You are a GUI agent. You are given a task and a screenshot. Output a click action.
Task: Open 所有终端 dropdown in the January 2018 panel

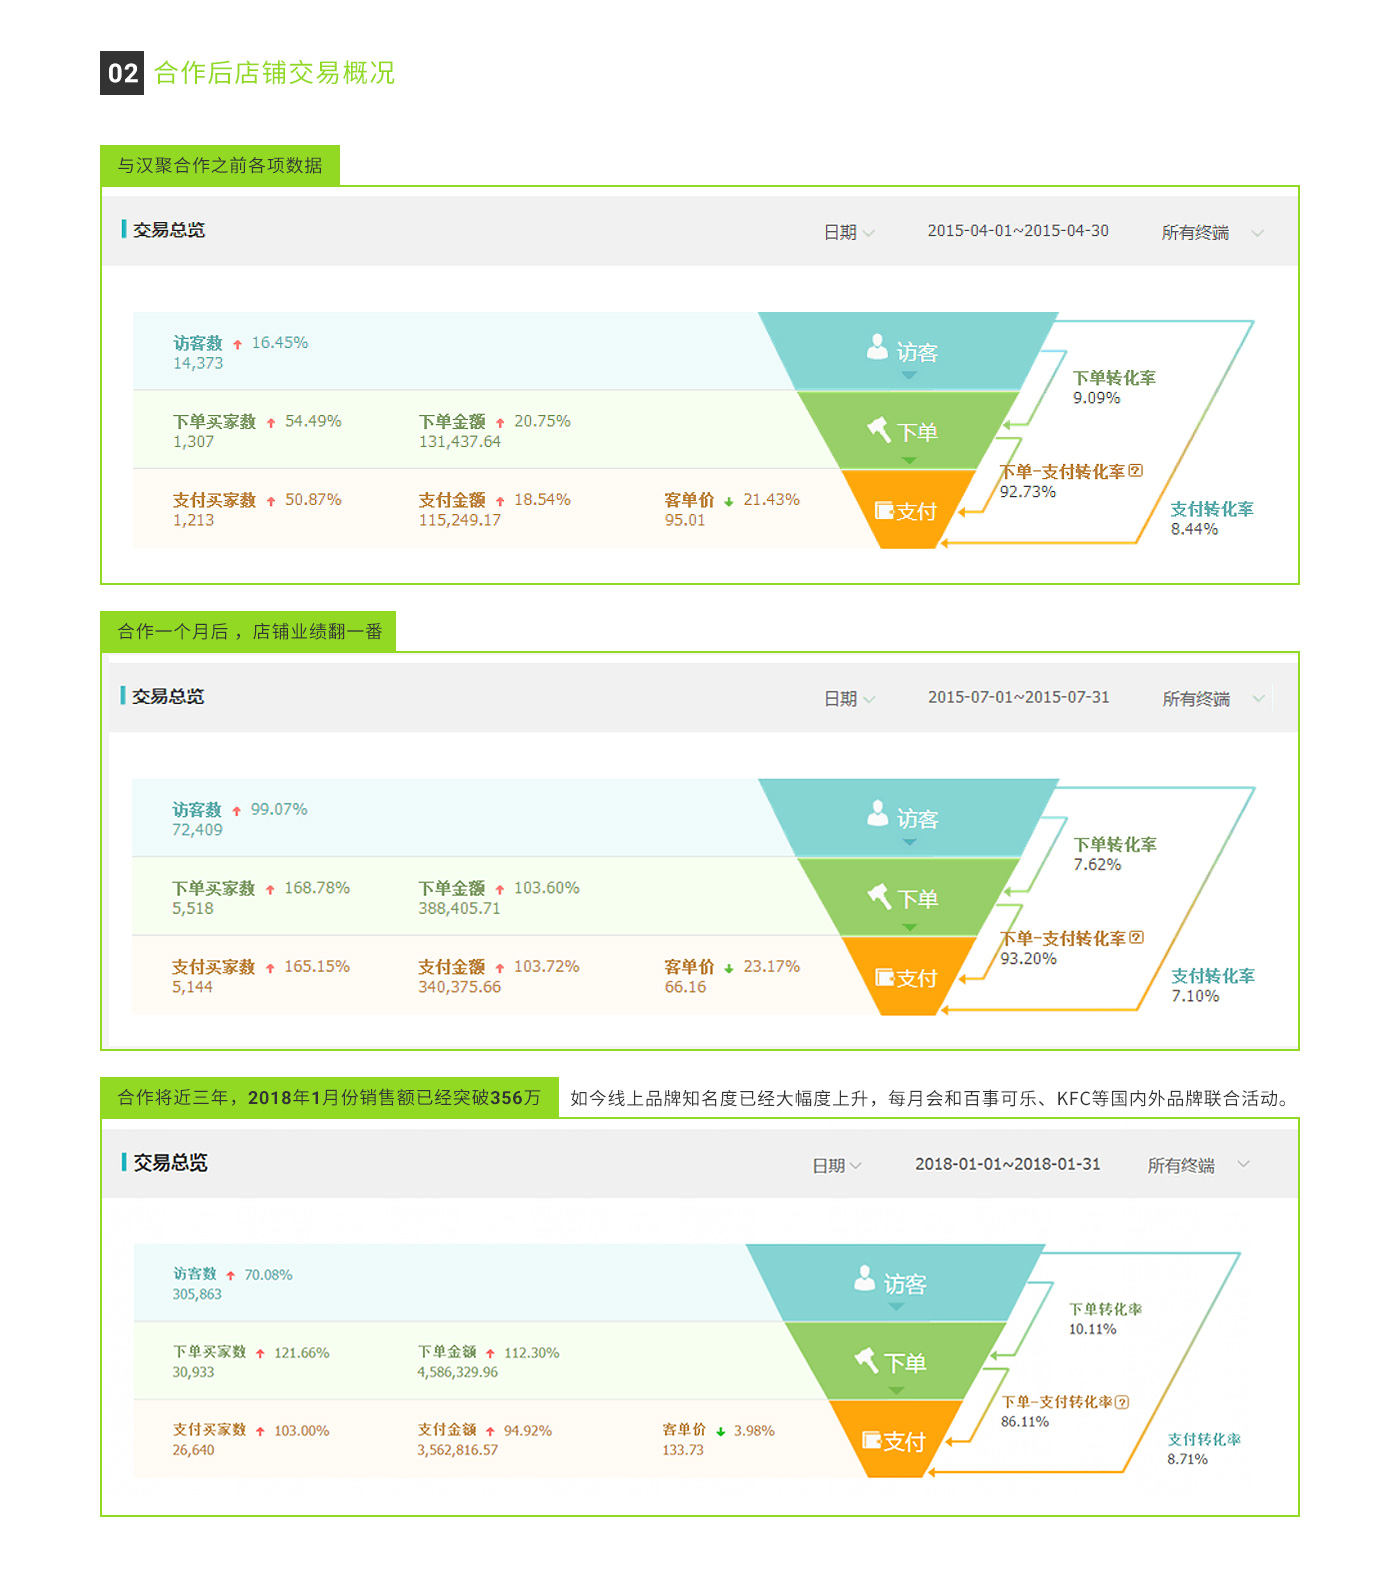pyautogui.click(x=1243, y=1164)
